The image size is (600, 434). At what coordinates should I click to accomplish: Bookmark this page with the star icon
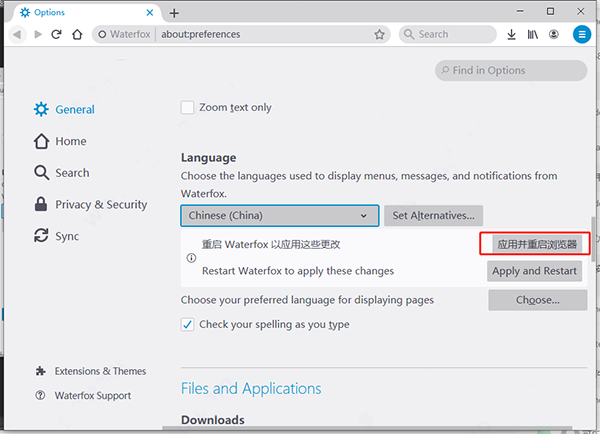click(x=379, y=34)
